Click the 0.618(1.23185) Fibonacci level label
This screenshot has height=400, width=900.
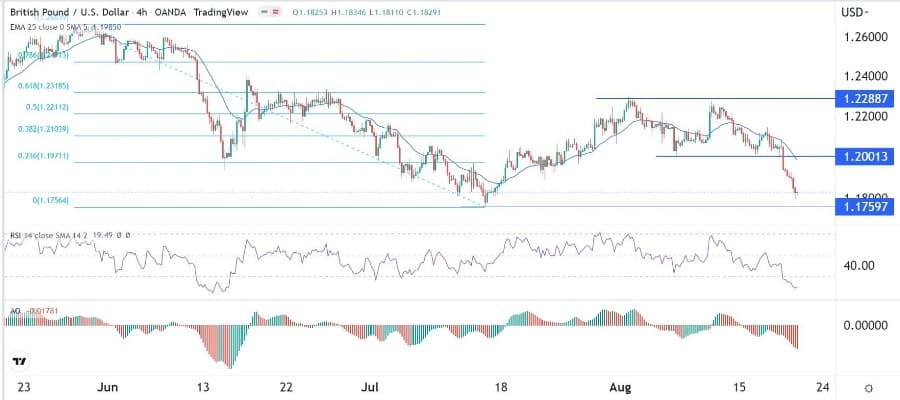pos(44,86)
